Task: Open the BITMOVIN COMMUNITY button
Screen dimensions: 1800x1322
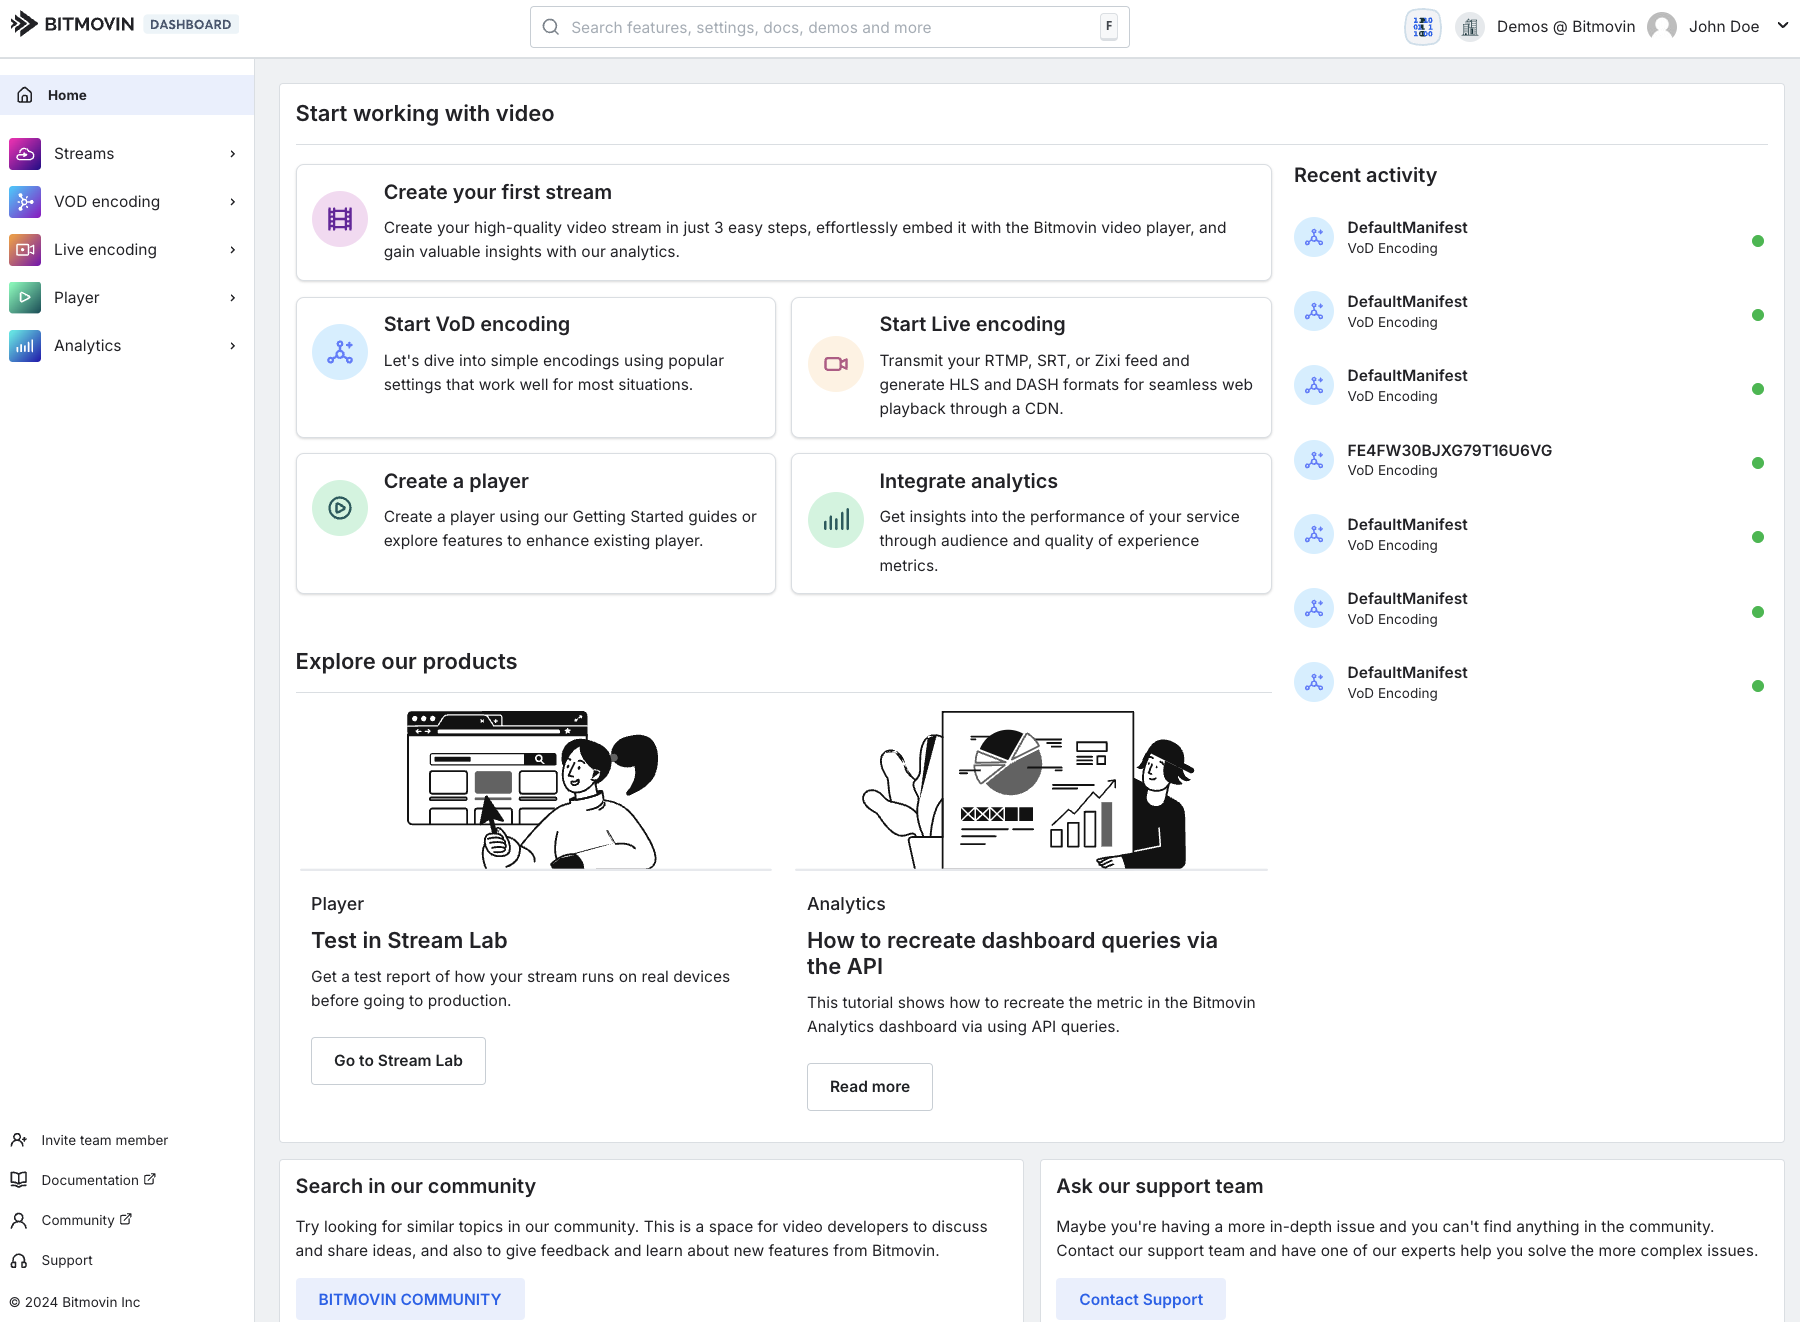Action: [410, 1299]
